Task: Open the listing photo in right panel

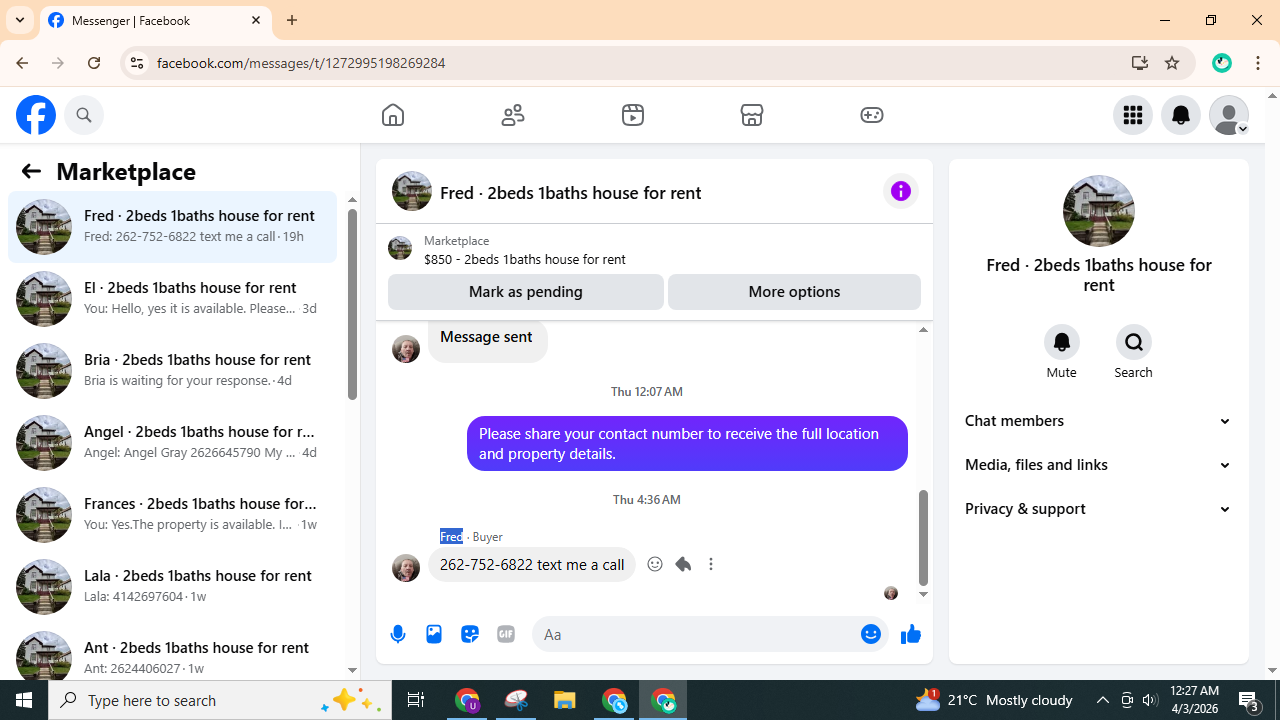Action: 1099,211
